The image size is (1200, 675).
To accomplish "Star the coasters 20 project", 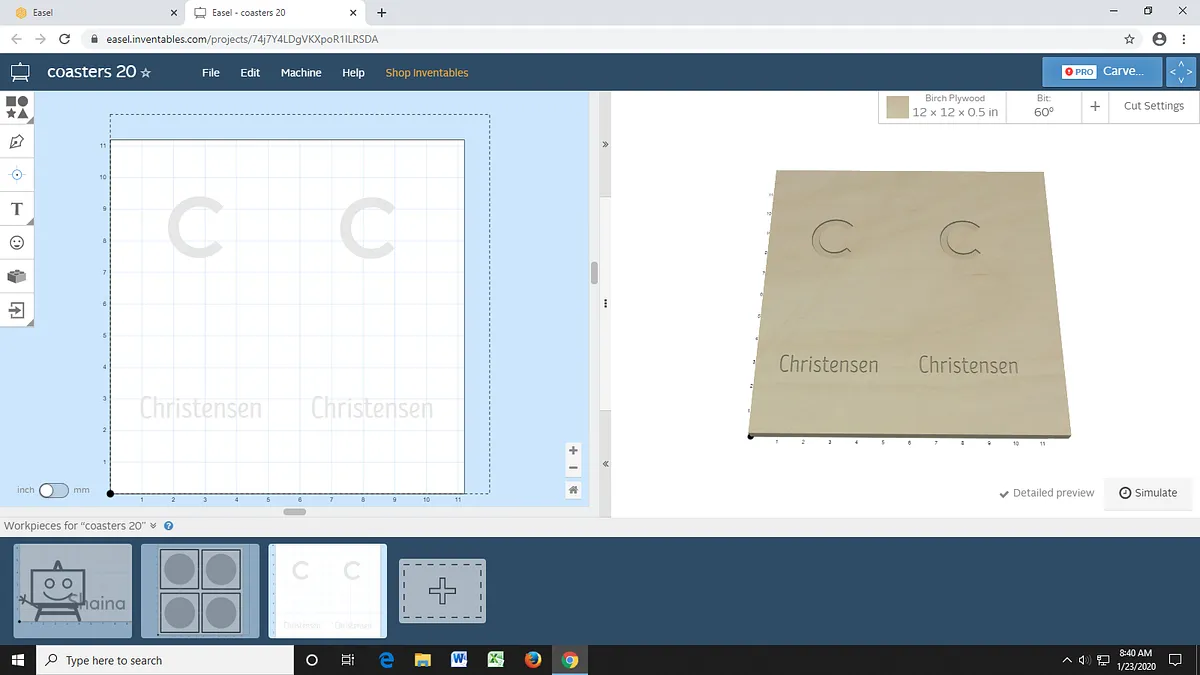I will point(146,73).
